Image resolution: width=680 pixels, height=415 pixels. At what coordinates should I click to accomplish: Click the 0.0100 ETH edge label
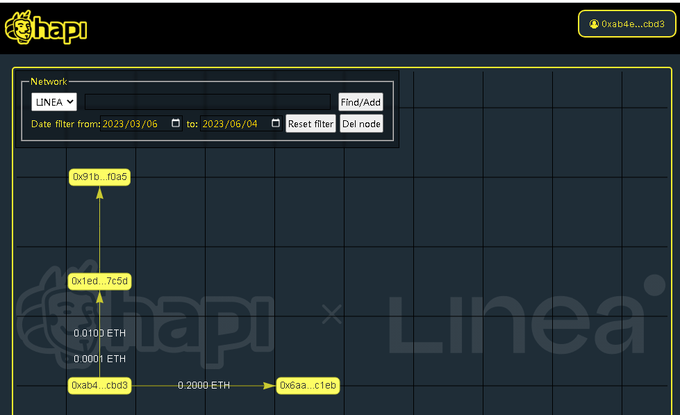click(100, 333)
